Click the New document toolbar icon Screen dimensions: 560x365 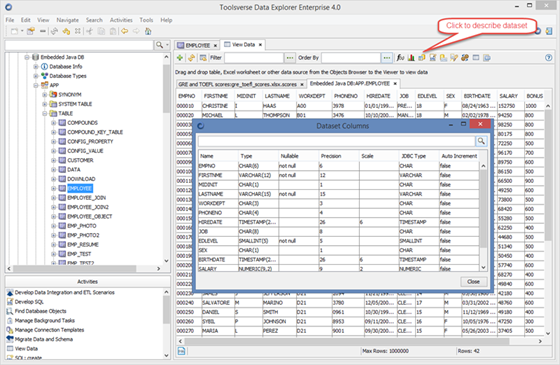coord(14,31)
